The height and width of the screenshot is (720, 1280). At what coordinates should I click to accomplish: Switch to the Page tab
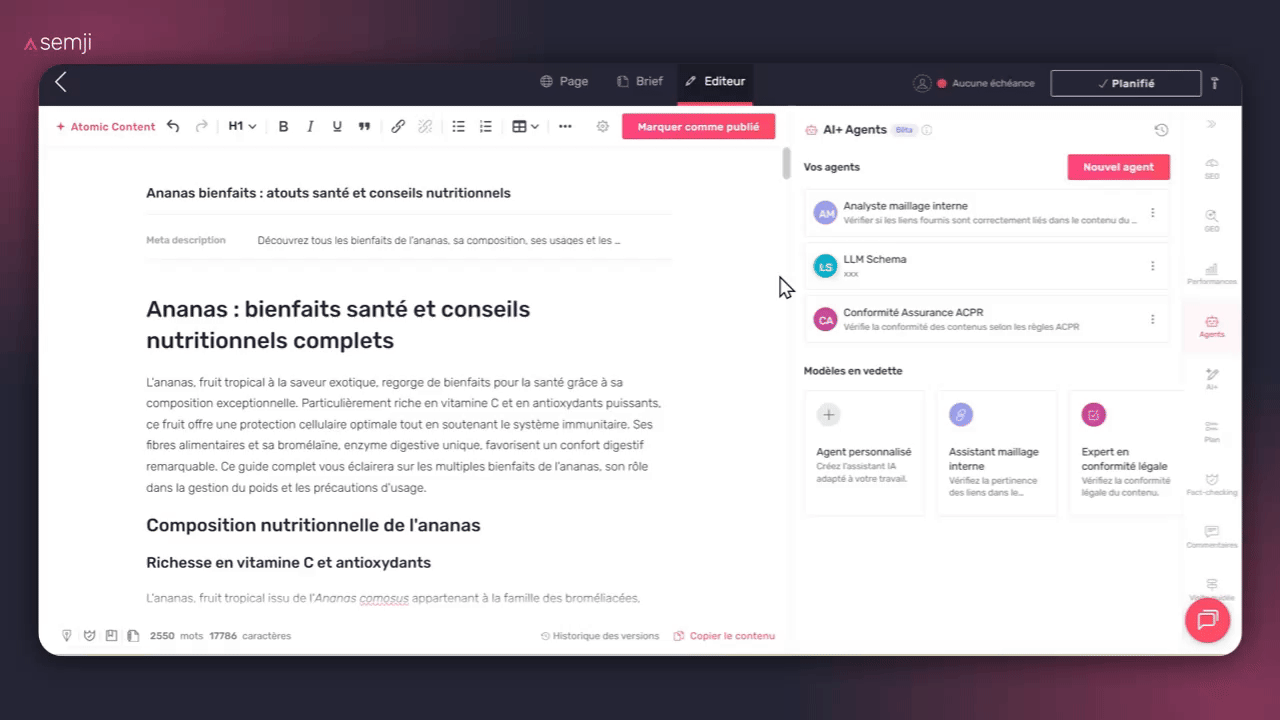coord(563,81)
